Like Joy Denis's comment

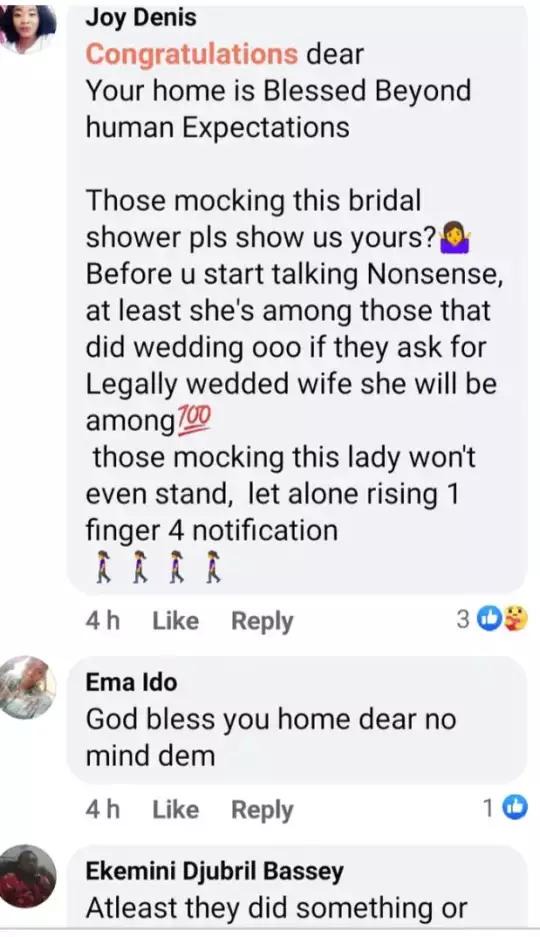pos(176,621)
